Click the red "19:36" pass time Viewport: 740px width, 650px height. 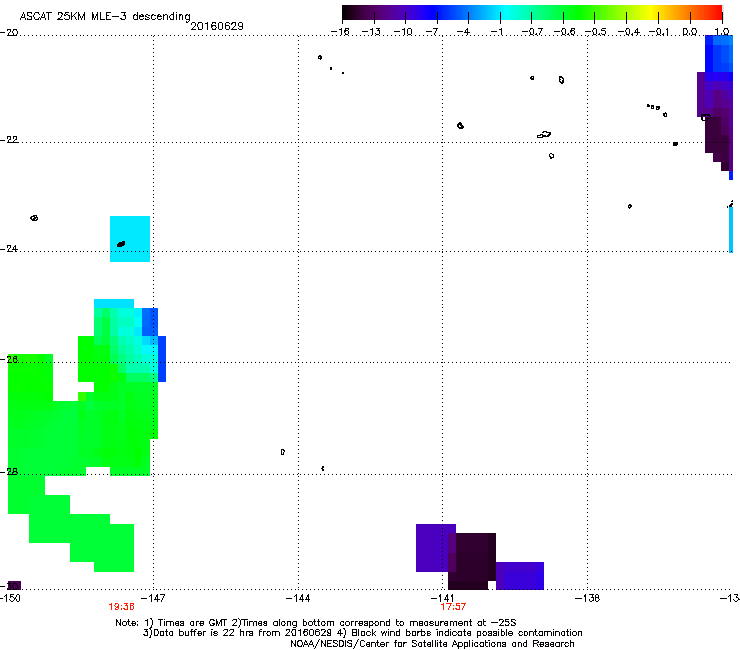[121, 607]
